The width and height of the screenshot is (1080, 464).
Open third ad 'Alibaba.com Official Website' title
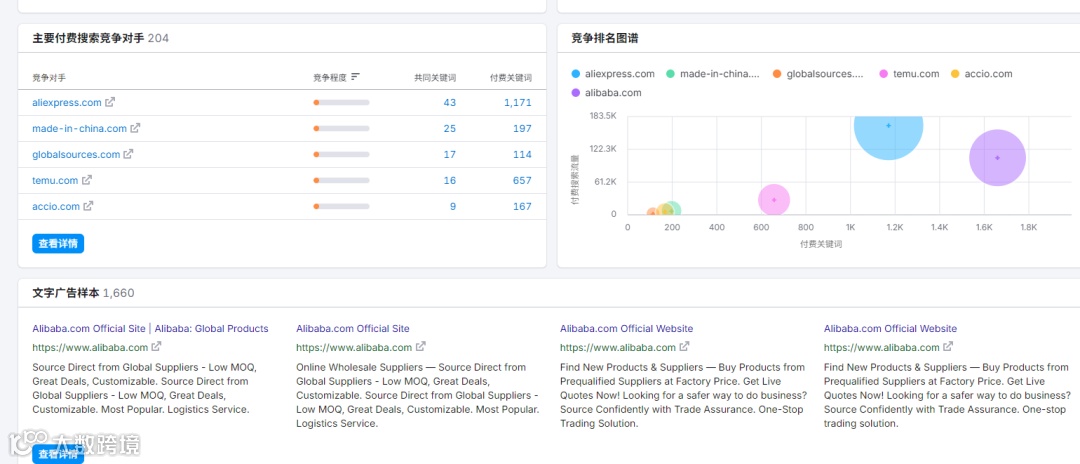coord(627,328)
